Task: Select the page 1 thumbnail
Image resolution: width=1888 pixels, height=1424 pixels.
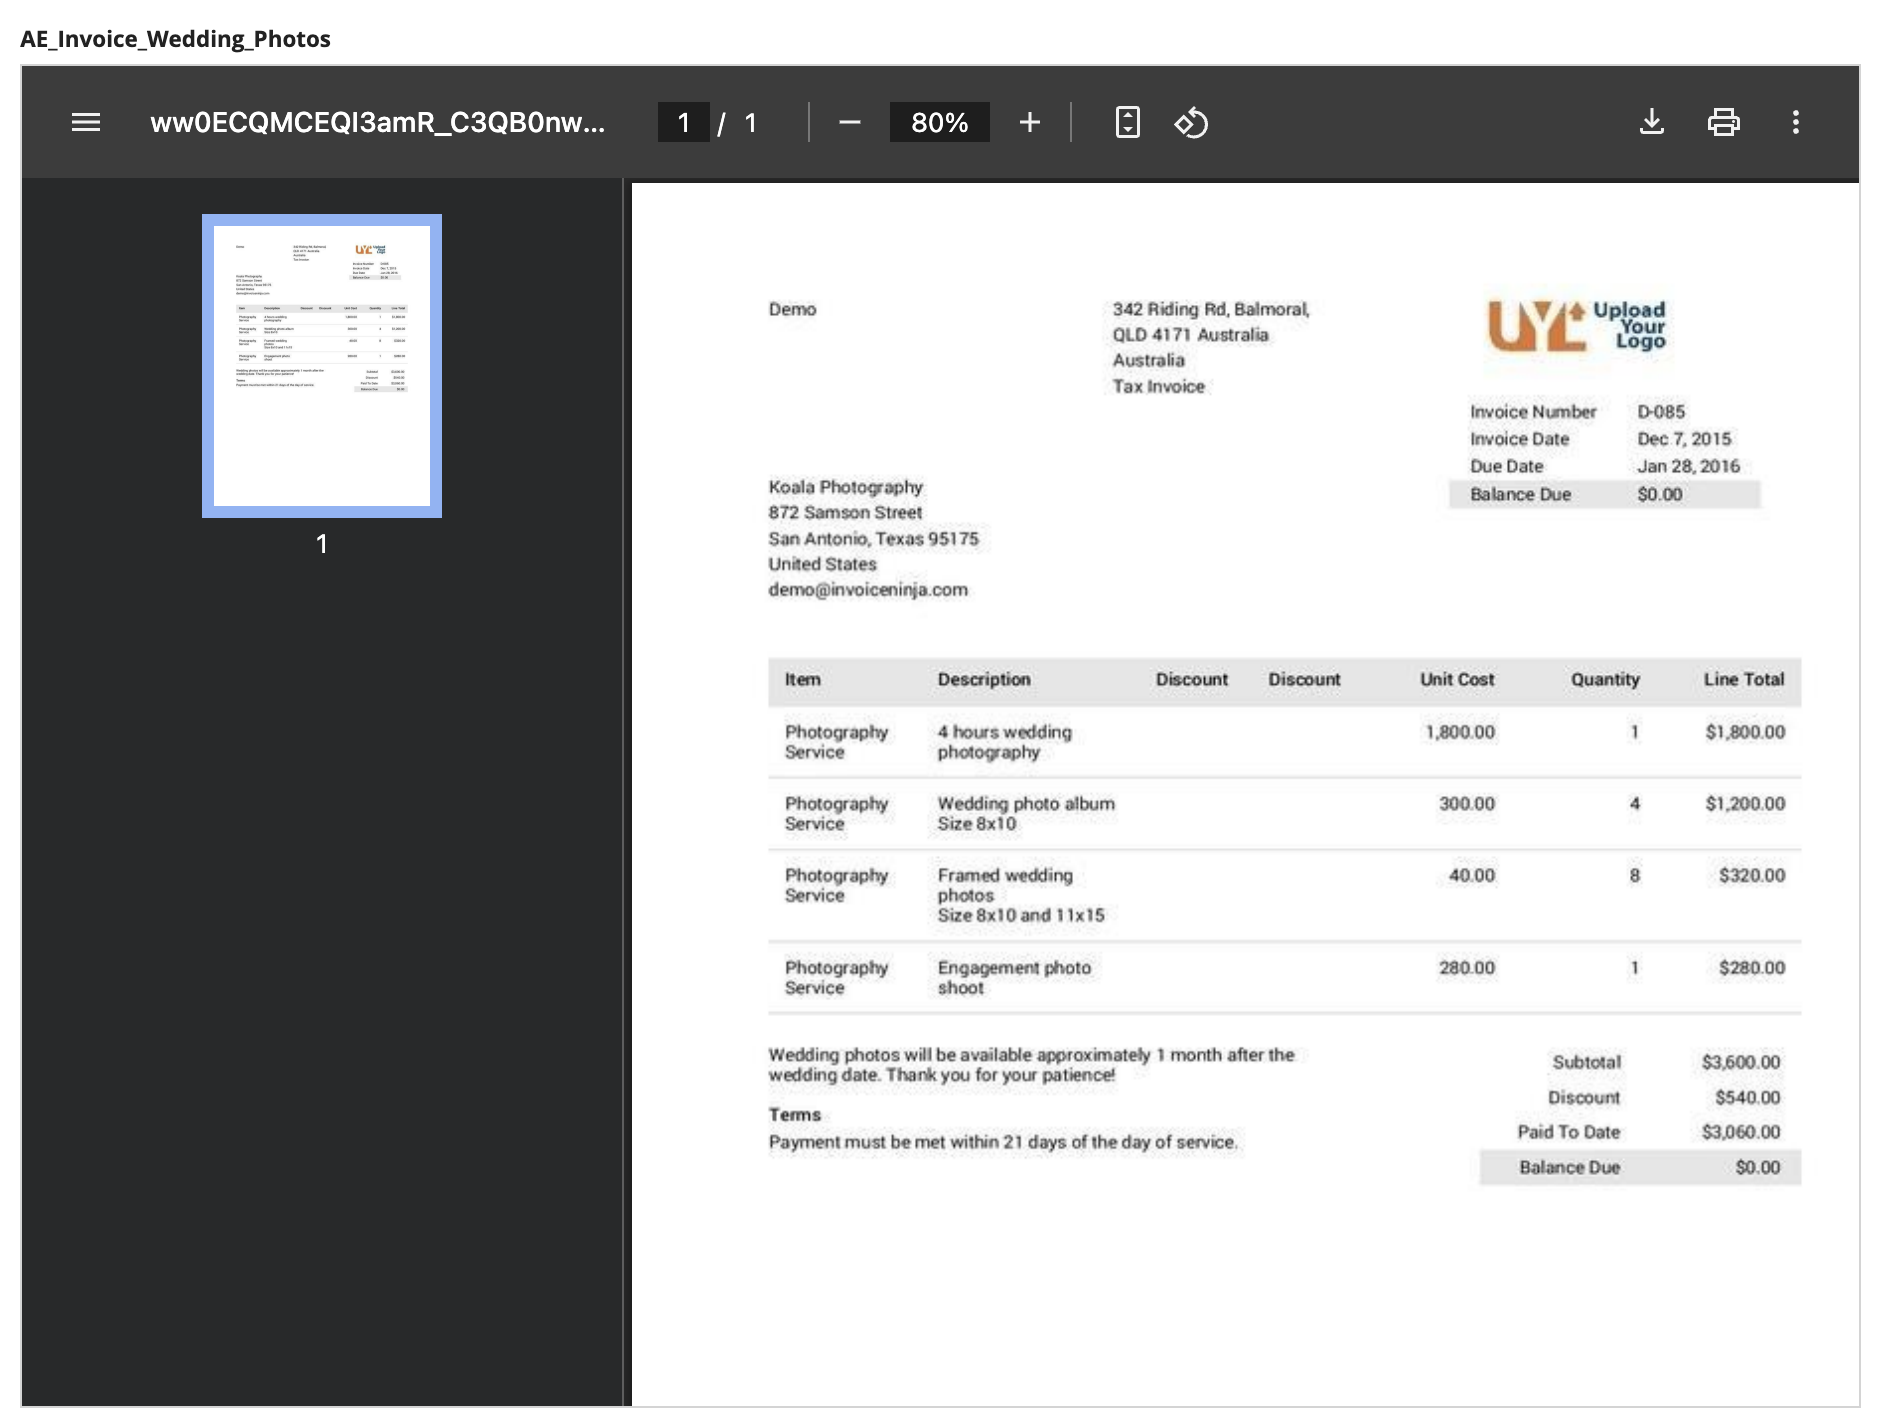Action: tap(322, 366)
